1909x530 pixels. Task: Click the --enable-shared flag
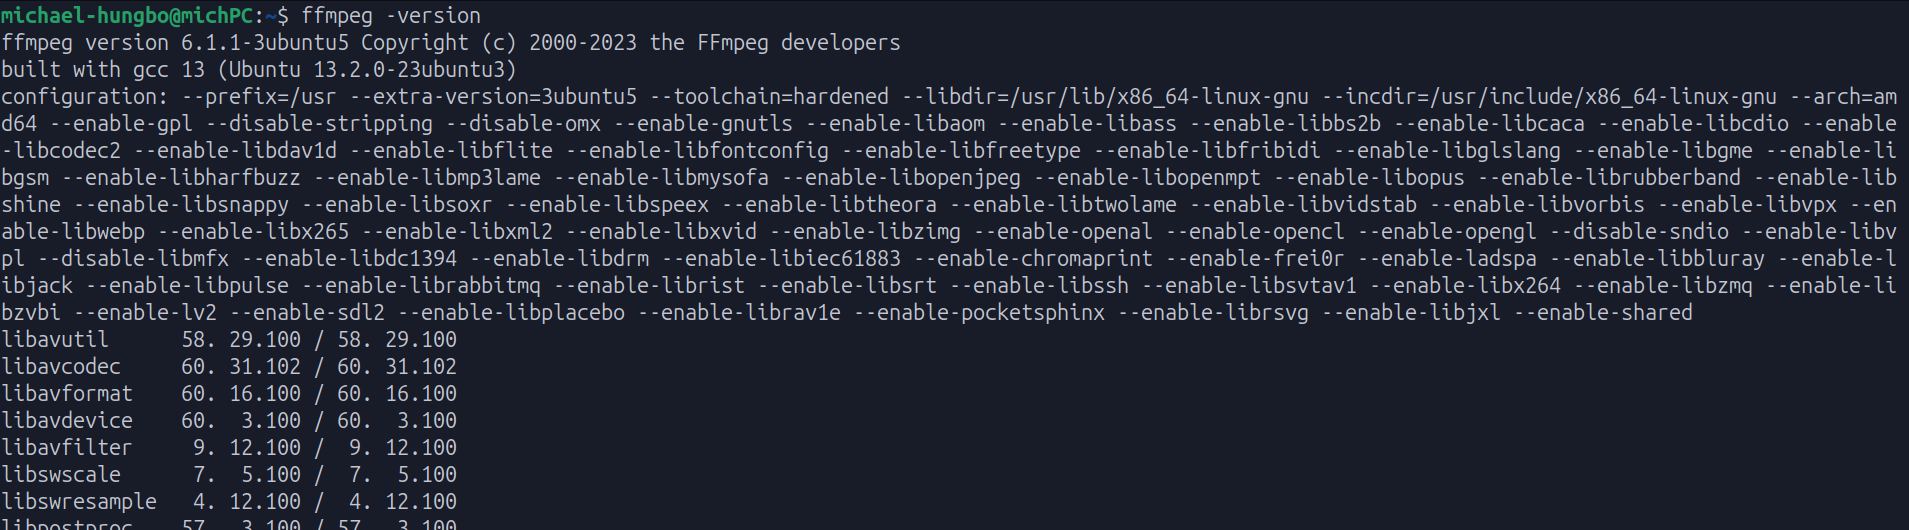1603,313
